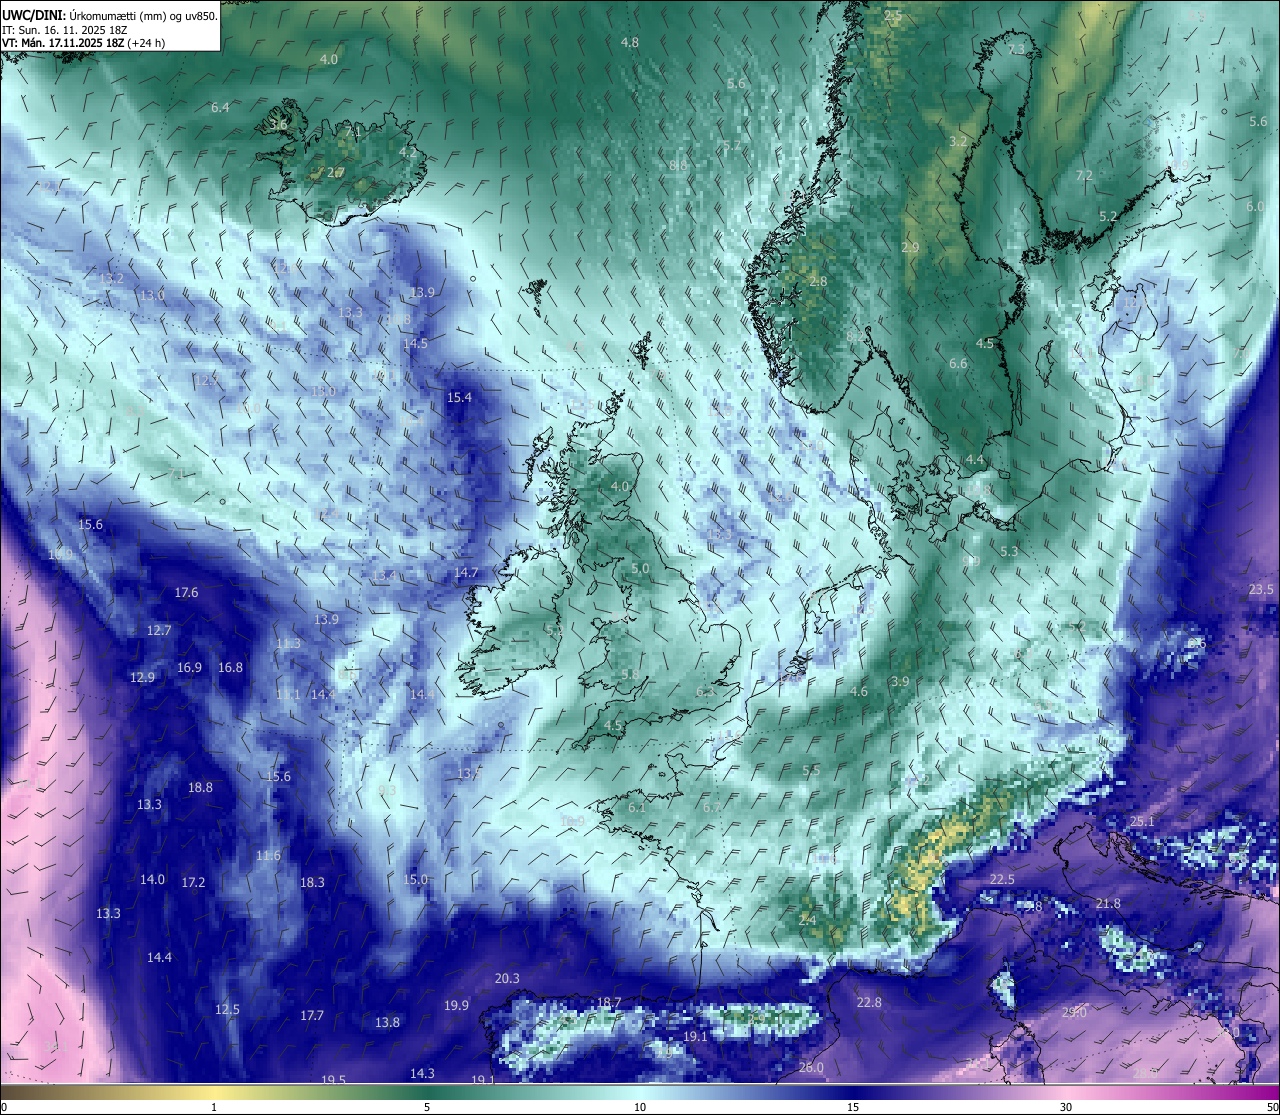Click the 22.5 value near northern Italy
This screenshot has width=1280, height=1115.
tap(1001, 879)
